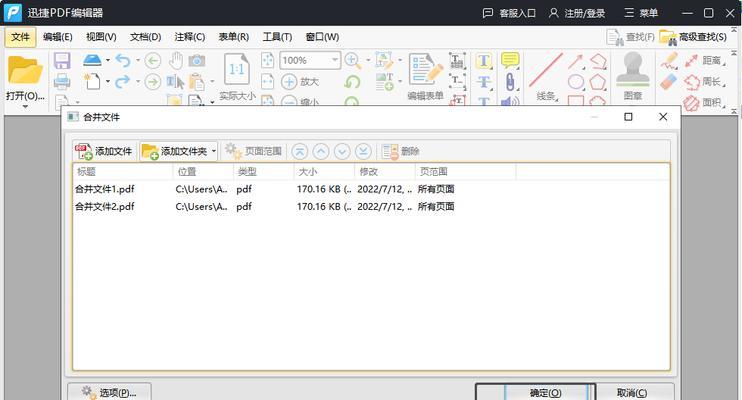Viewport: 742px width, 400px height.
Task: Open the 工具(T) menu
Action: (x=277, y=37)
